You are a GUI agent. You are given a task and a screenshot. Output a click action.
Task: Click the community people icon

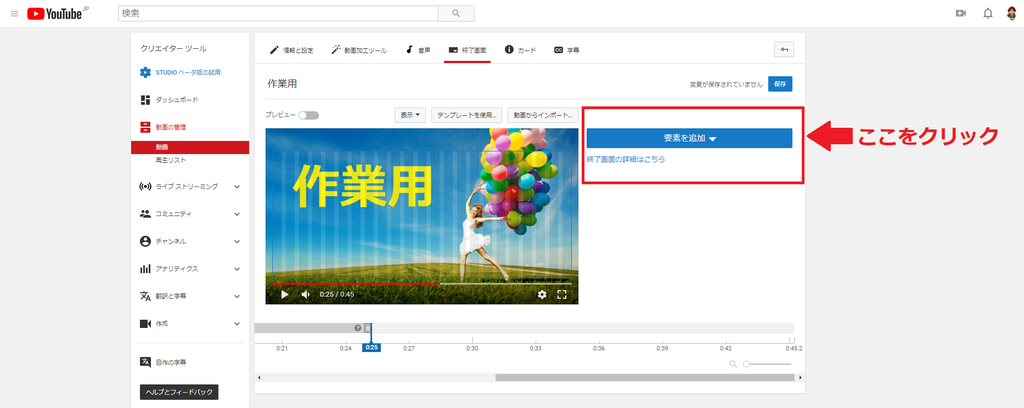[x=146, y=213]
